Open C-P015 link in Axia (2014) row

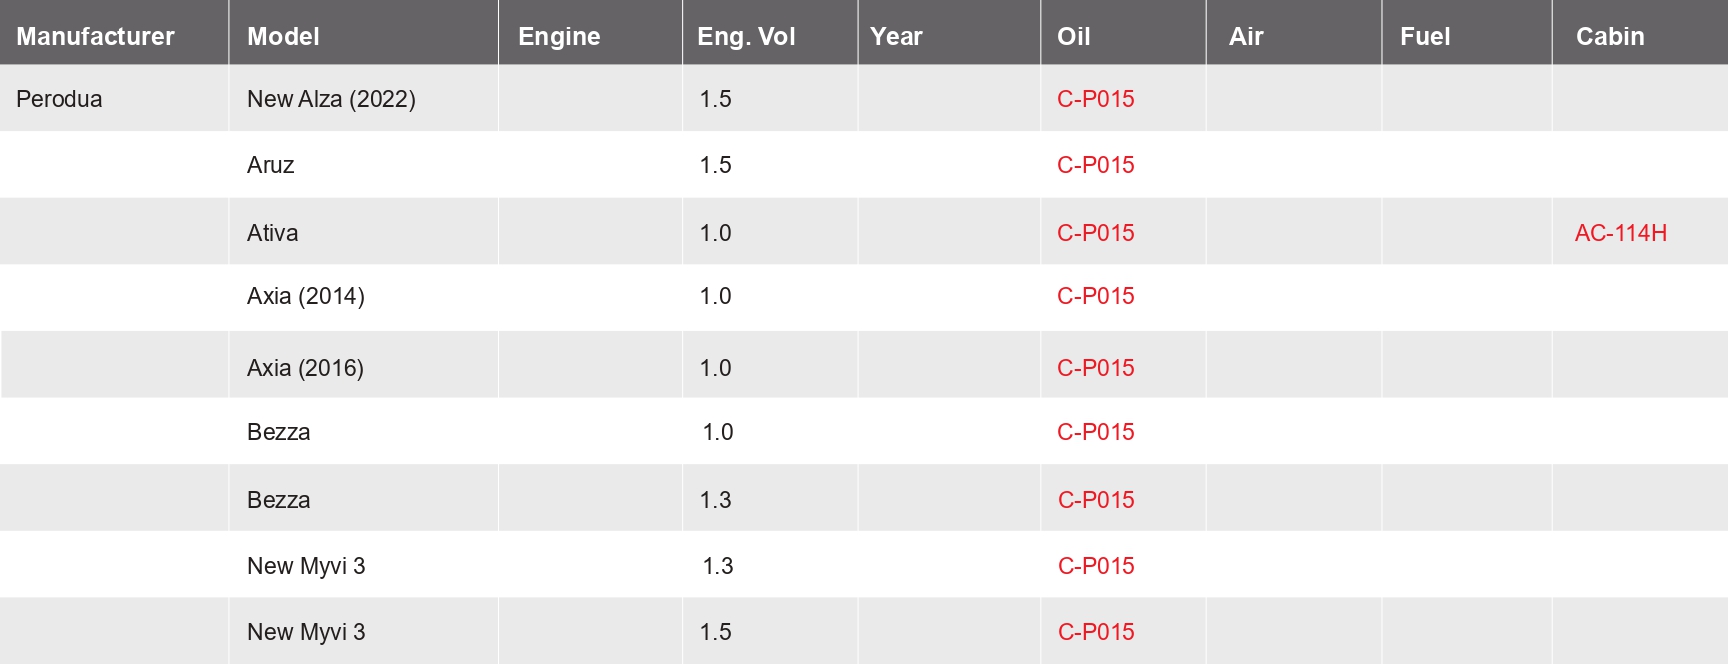(1095, 296)
